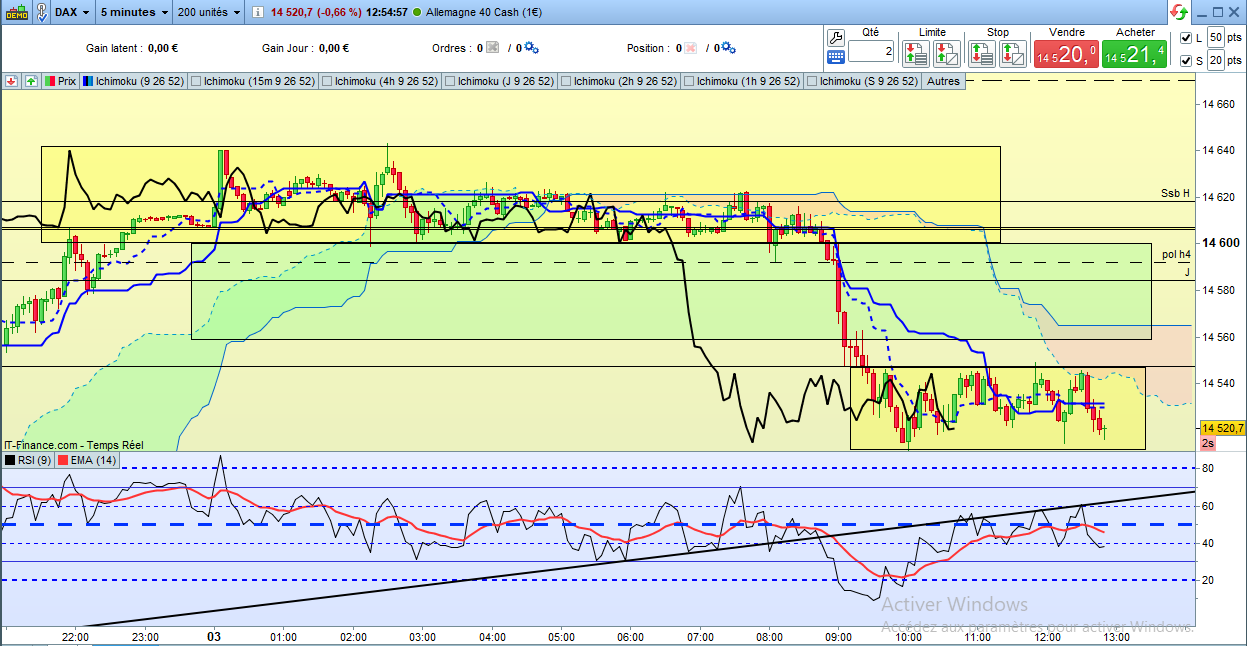The image size is (1247, 646).
Task: Click second Limite order icon
Action: click(945, 53)
